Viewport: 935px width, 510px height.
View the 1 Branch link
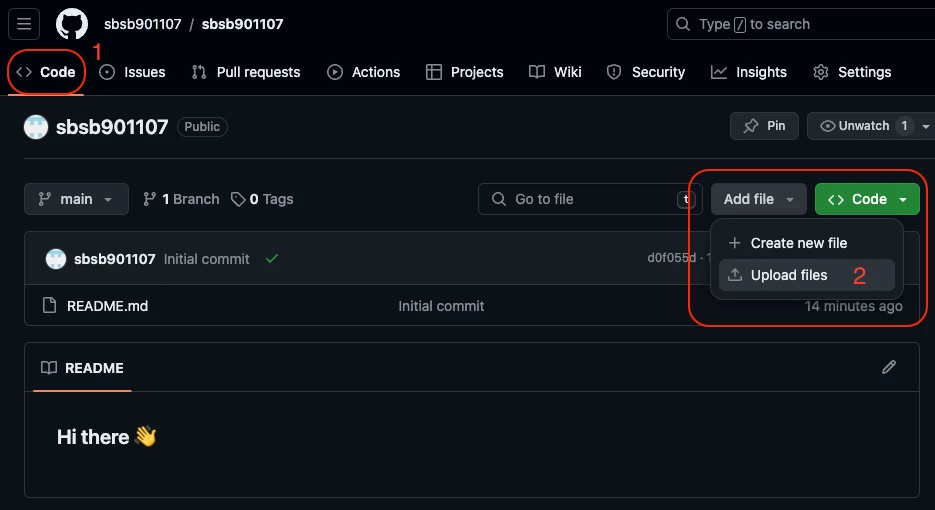pos(181,199)
